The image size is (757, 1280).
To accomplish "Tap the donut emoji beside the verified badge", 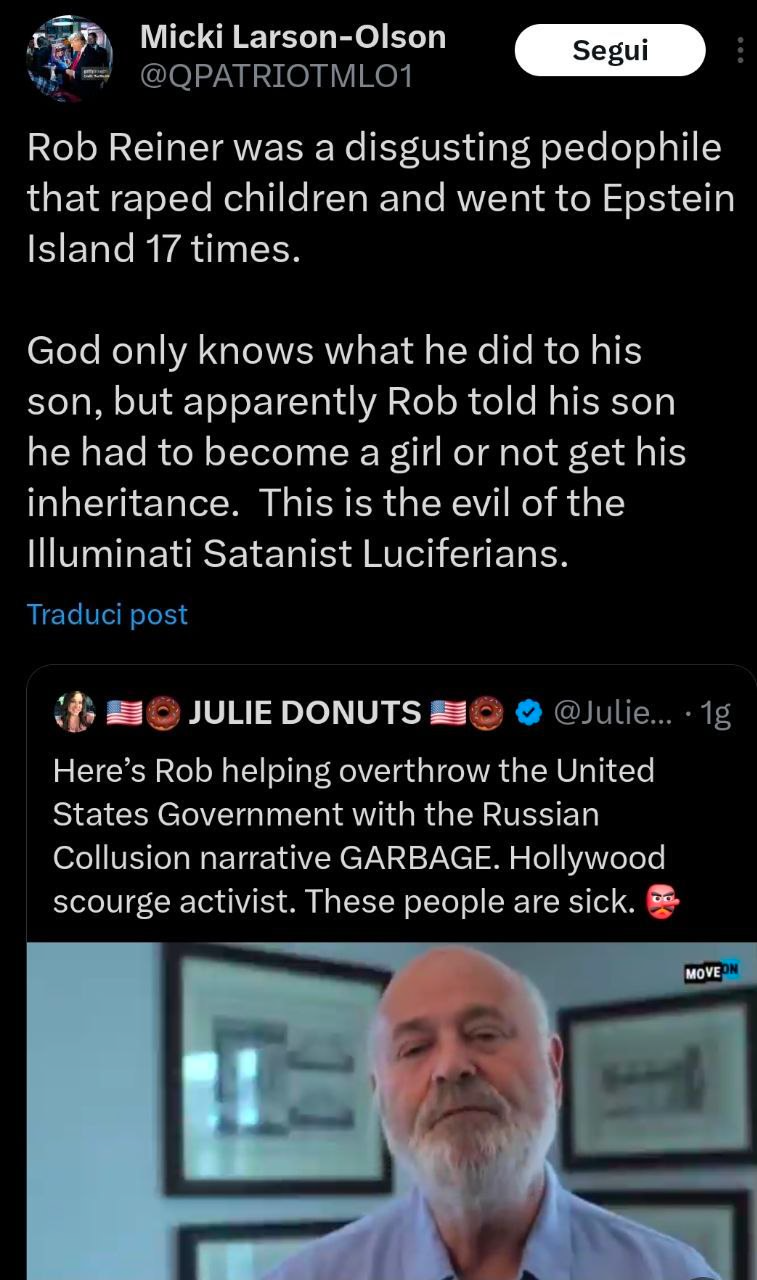I will coord(486,712).
